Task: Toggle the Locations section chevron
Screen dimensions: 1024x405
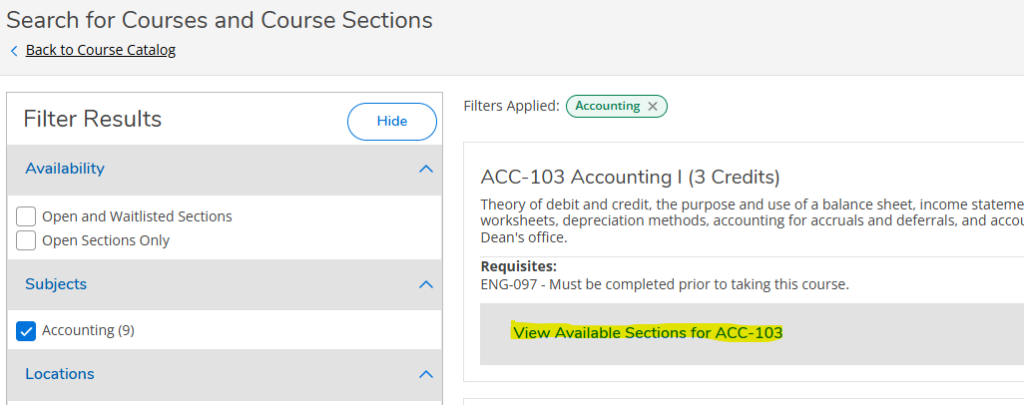Action: (426, 374)
